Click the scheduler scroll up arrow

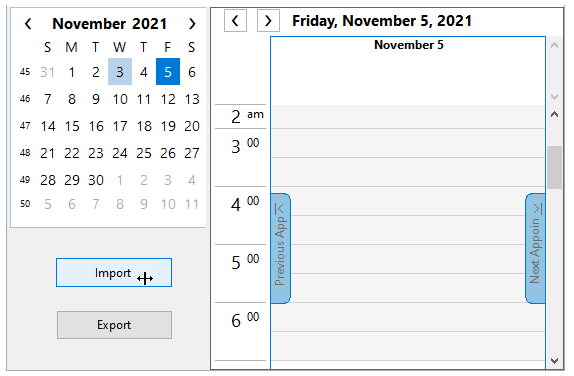point(555,114)
